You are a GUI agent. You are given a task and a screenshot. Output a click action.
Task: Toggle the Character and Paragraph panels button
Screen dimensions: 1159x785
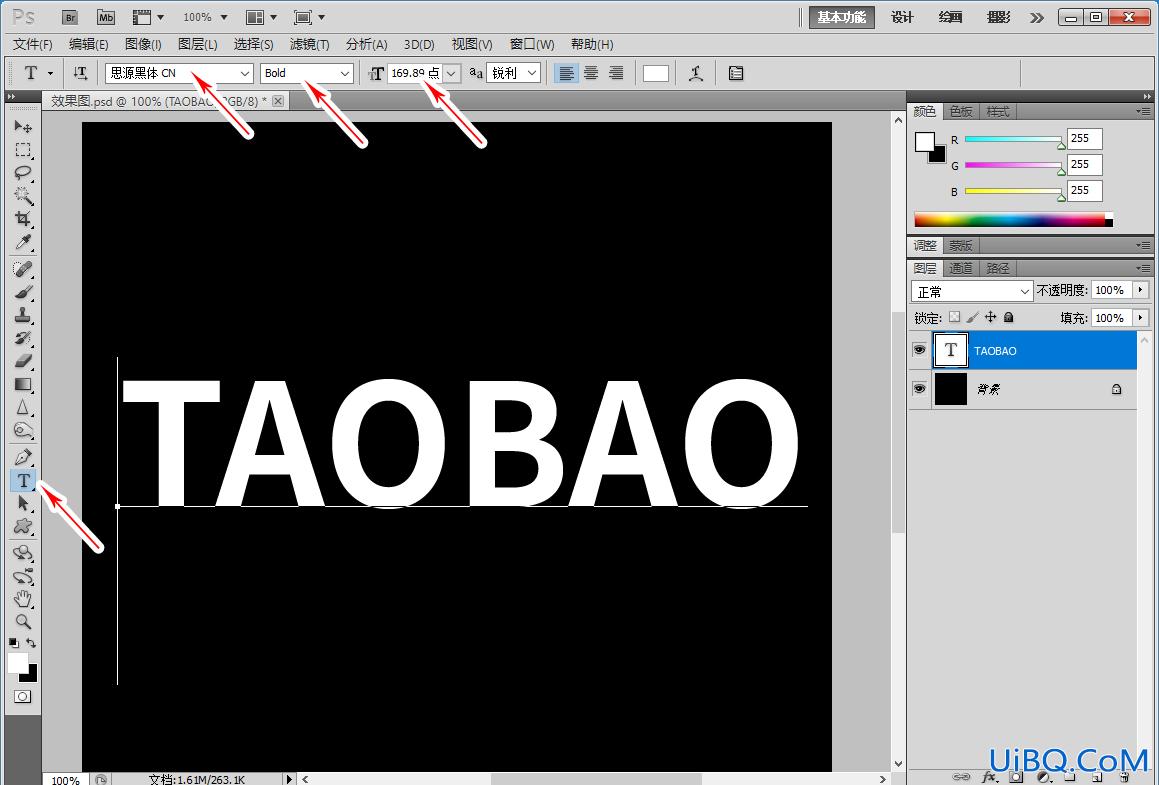tap(735, 73)
